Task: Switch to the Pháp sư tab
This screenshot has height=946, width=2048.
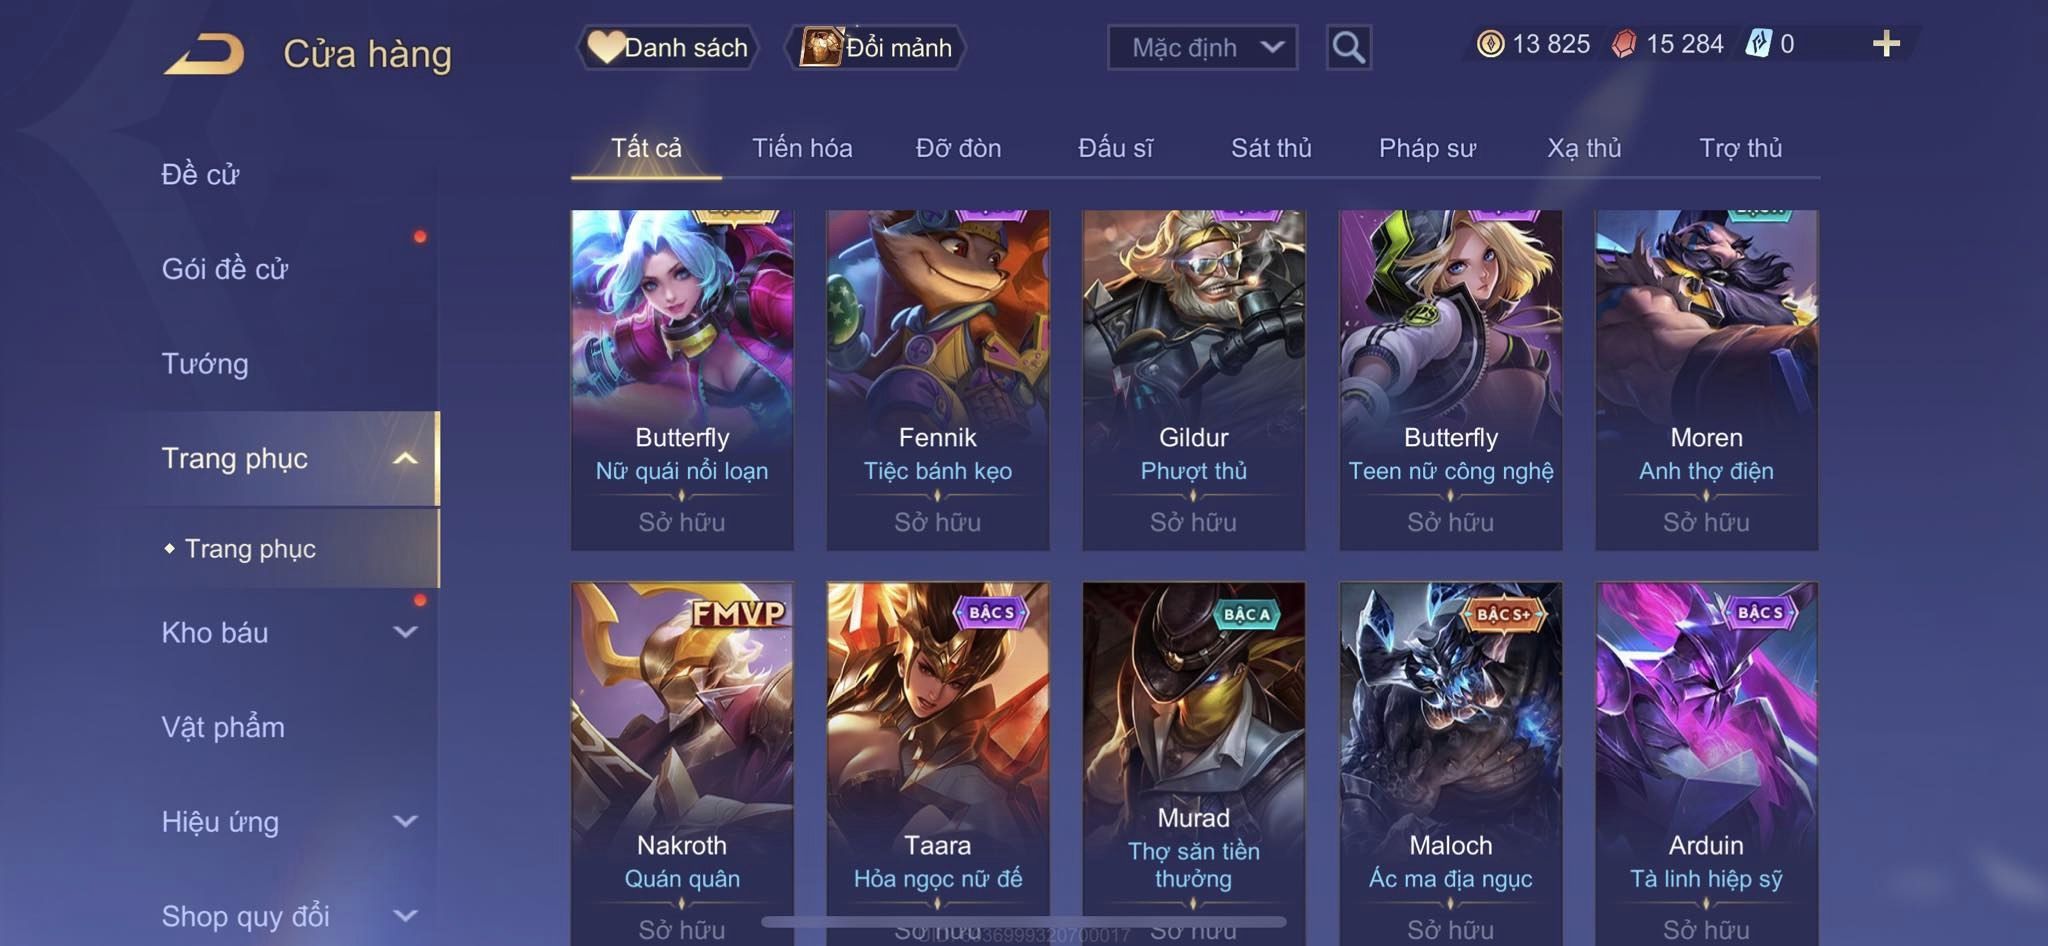Action: [x=1427, y=148]
